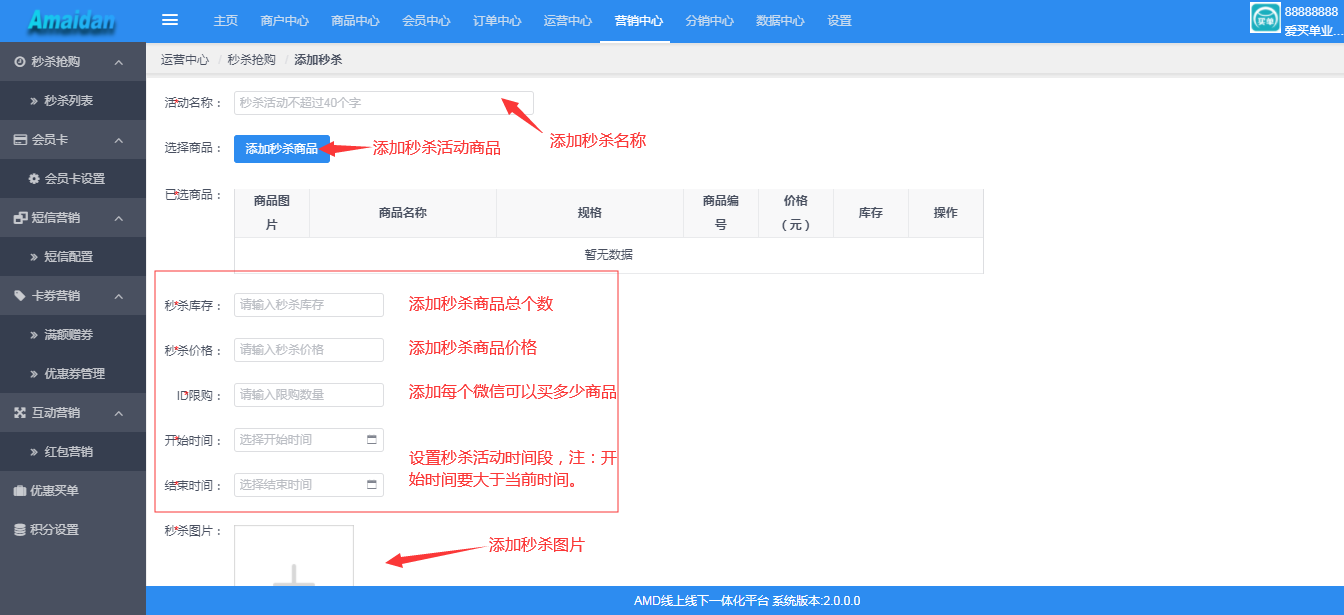Click the briefcase icon beside 优惠买单
Viewport: 1344px width, 615px height.
(20, 491)
